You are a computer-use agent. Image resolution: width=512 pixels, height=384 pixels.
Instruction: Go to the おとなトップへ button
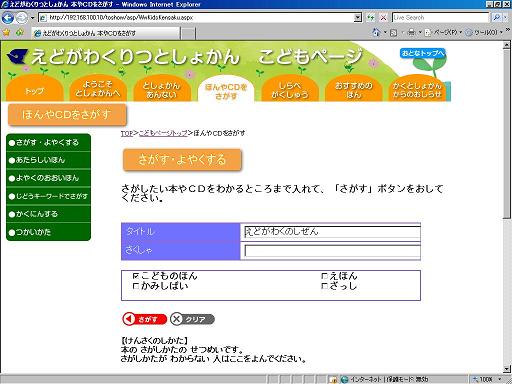(x=423, y=53)
